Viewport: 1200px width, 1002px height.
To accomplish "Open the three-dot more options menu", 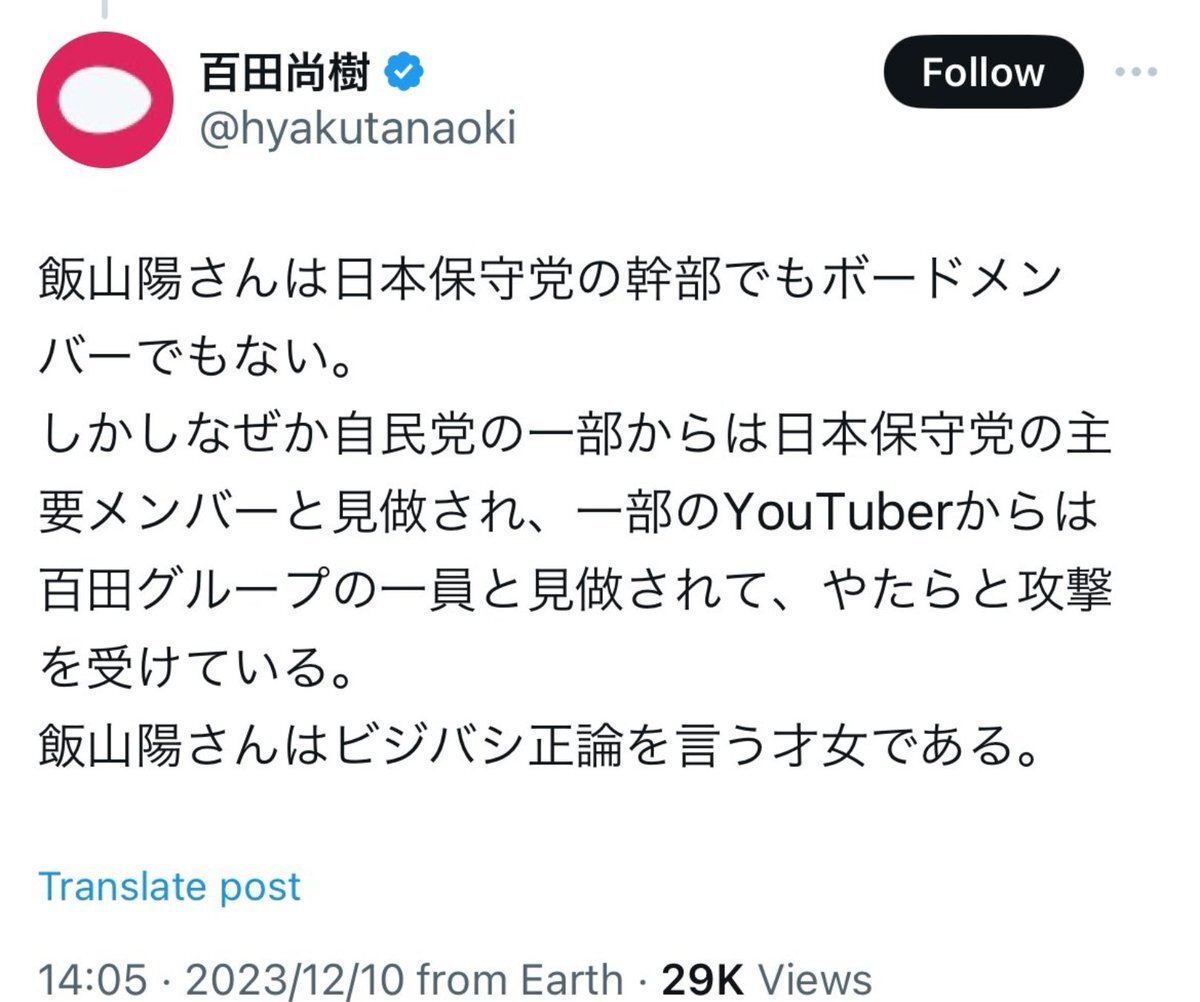I will point(1137,73).
